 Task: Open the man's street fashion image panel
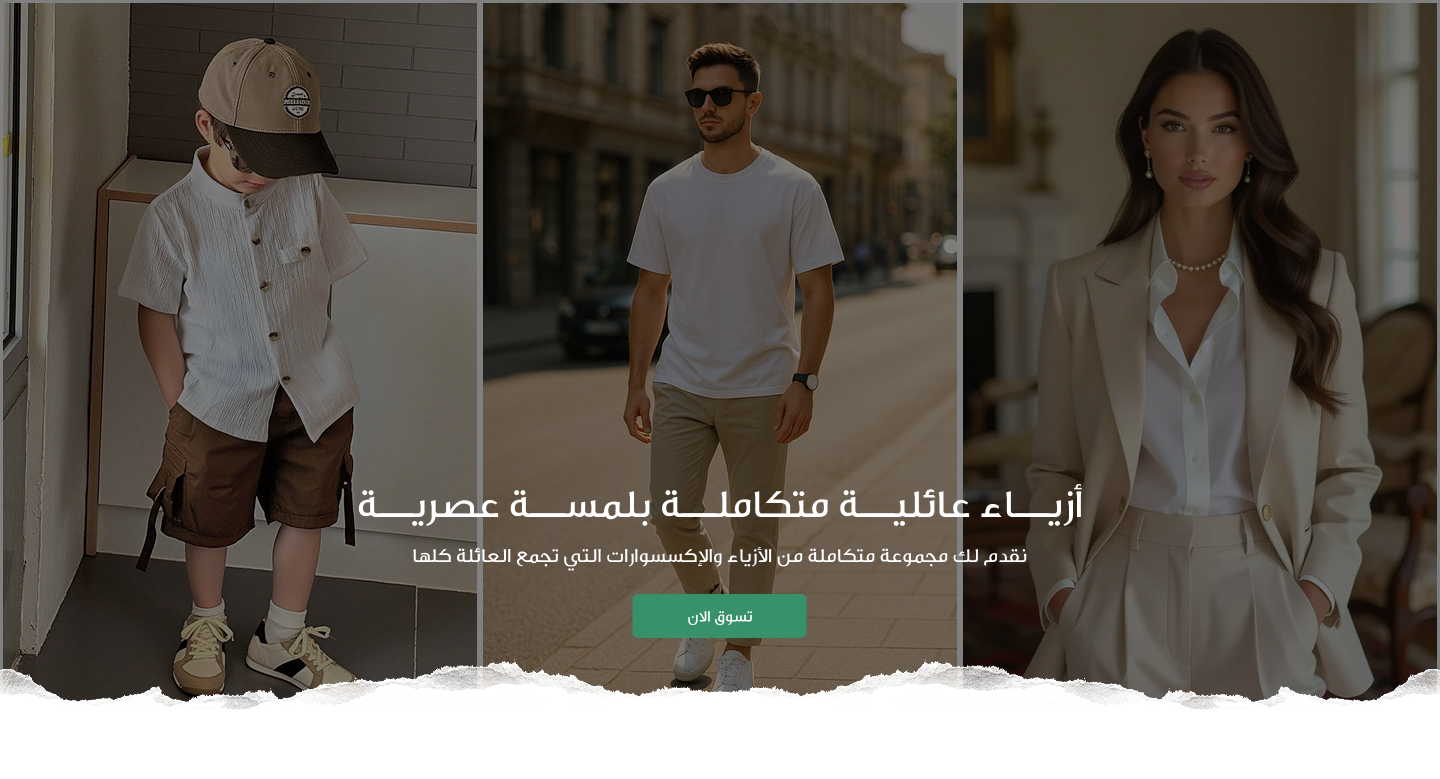[720, 350]
